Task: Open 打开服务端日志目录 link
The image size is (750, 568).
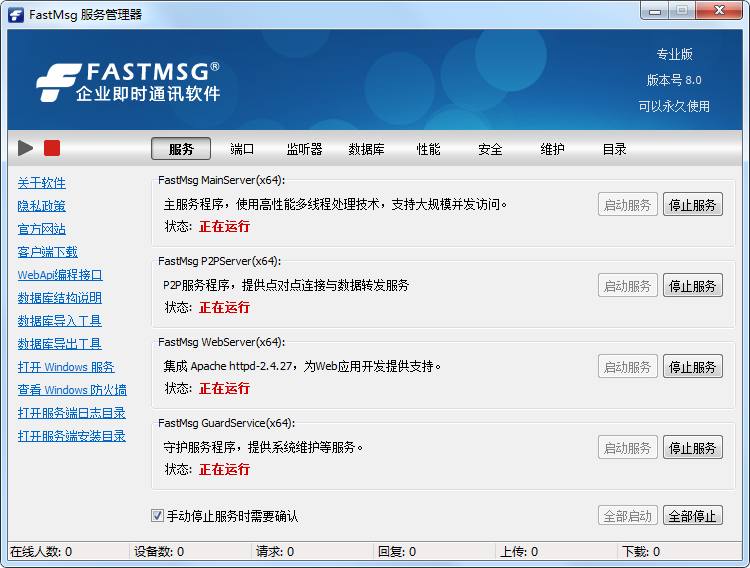Action: [72, 412]
